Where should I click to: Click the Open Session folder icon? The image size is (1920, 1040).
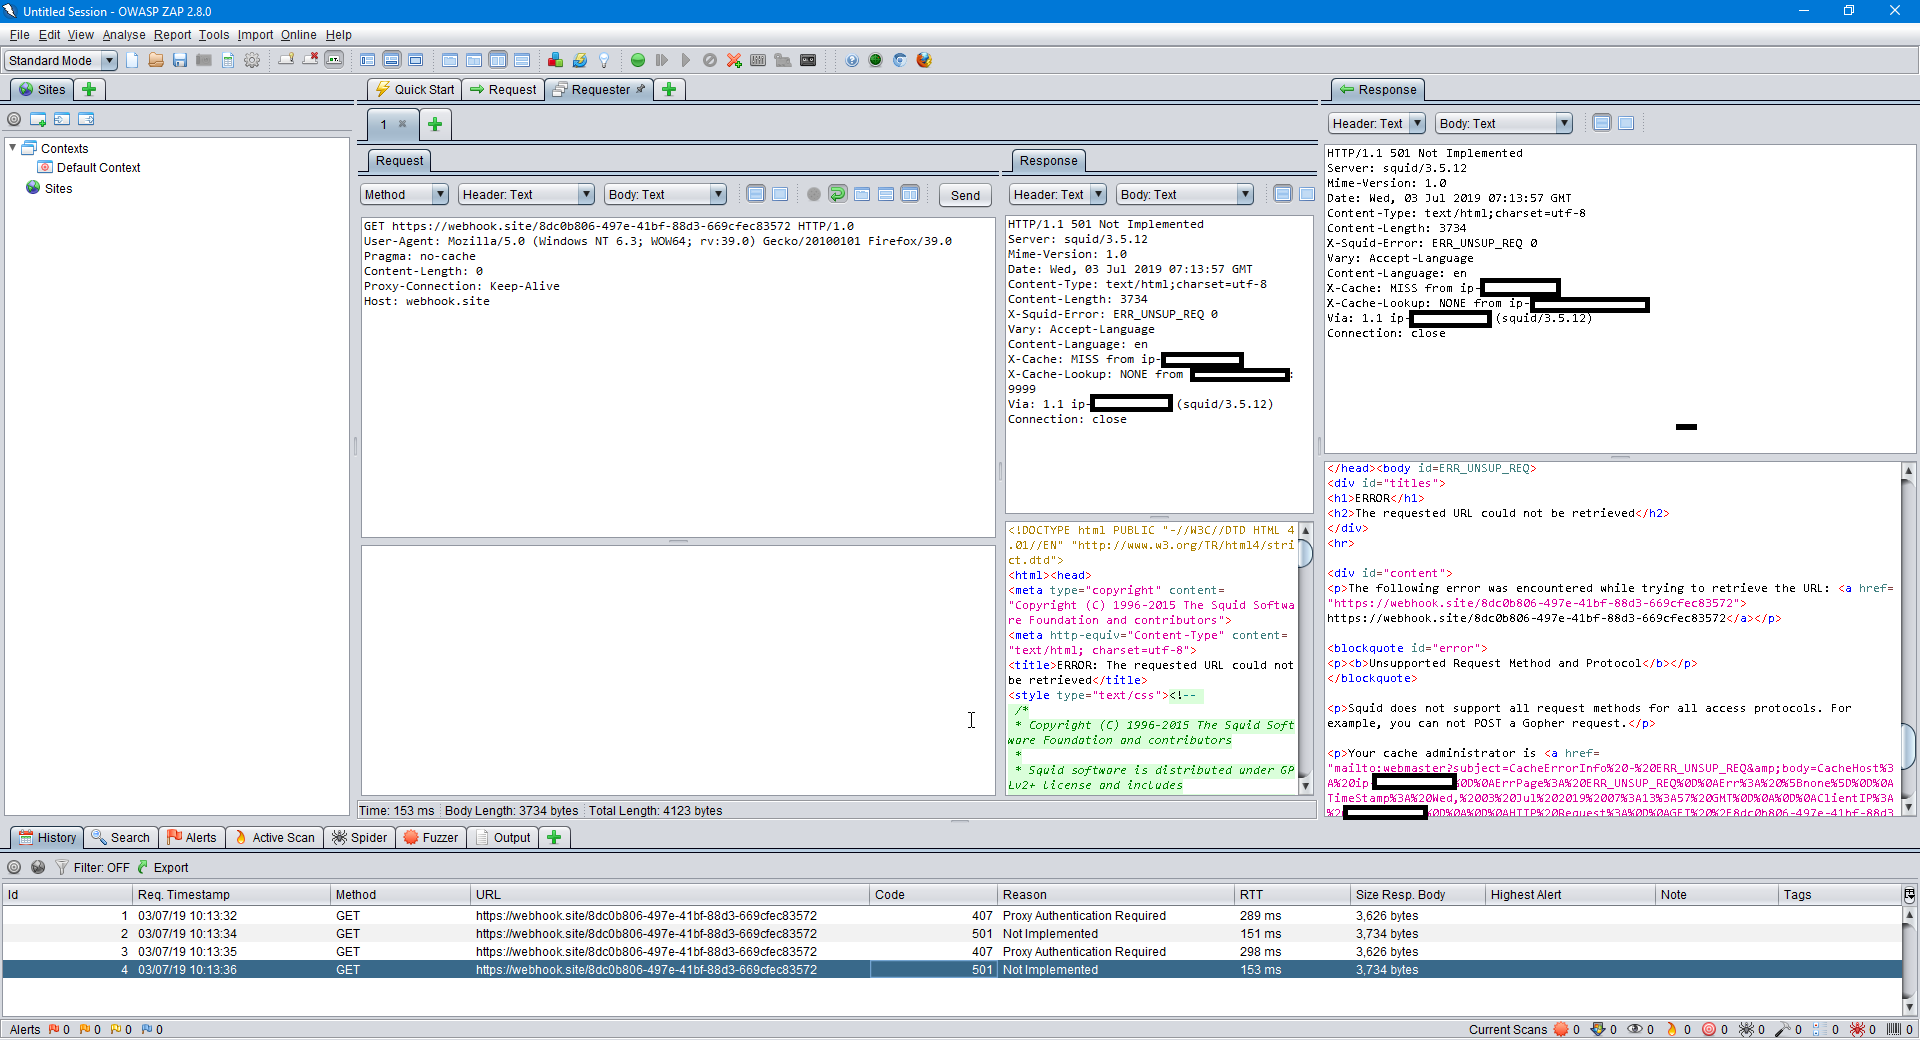156,60
